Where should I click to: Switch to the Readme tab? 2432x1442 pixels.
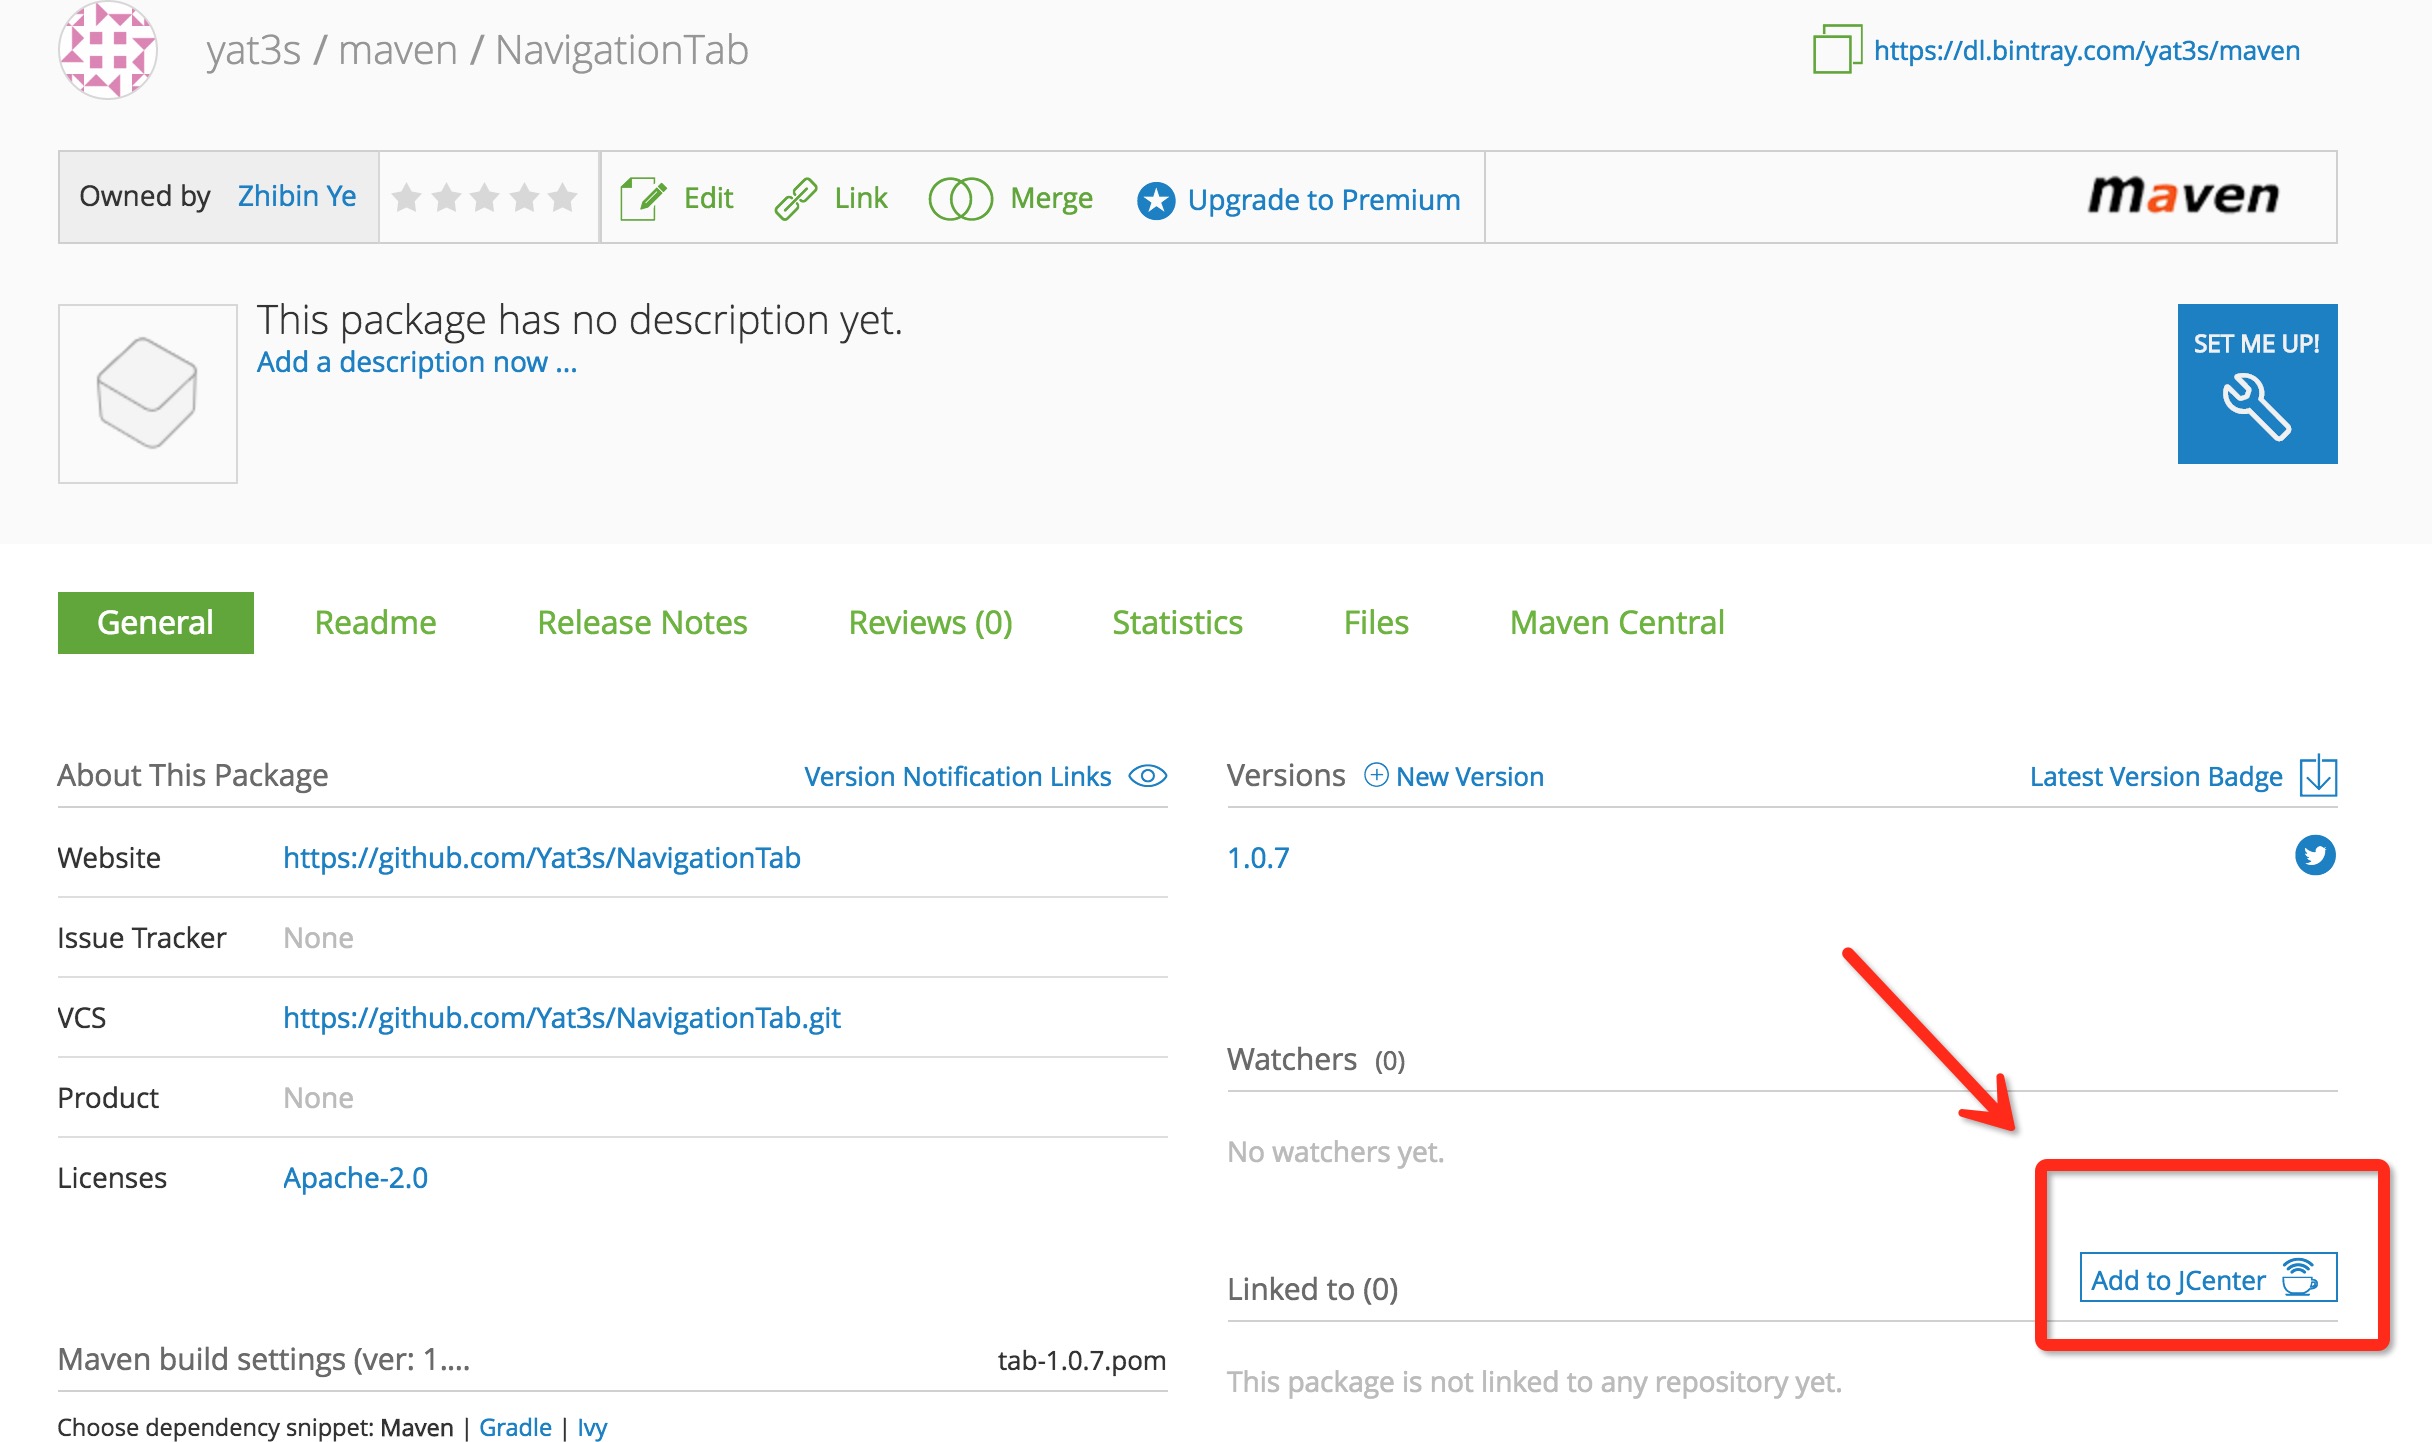(x=375, y=622)
